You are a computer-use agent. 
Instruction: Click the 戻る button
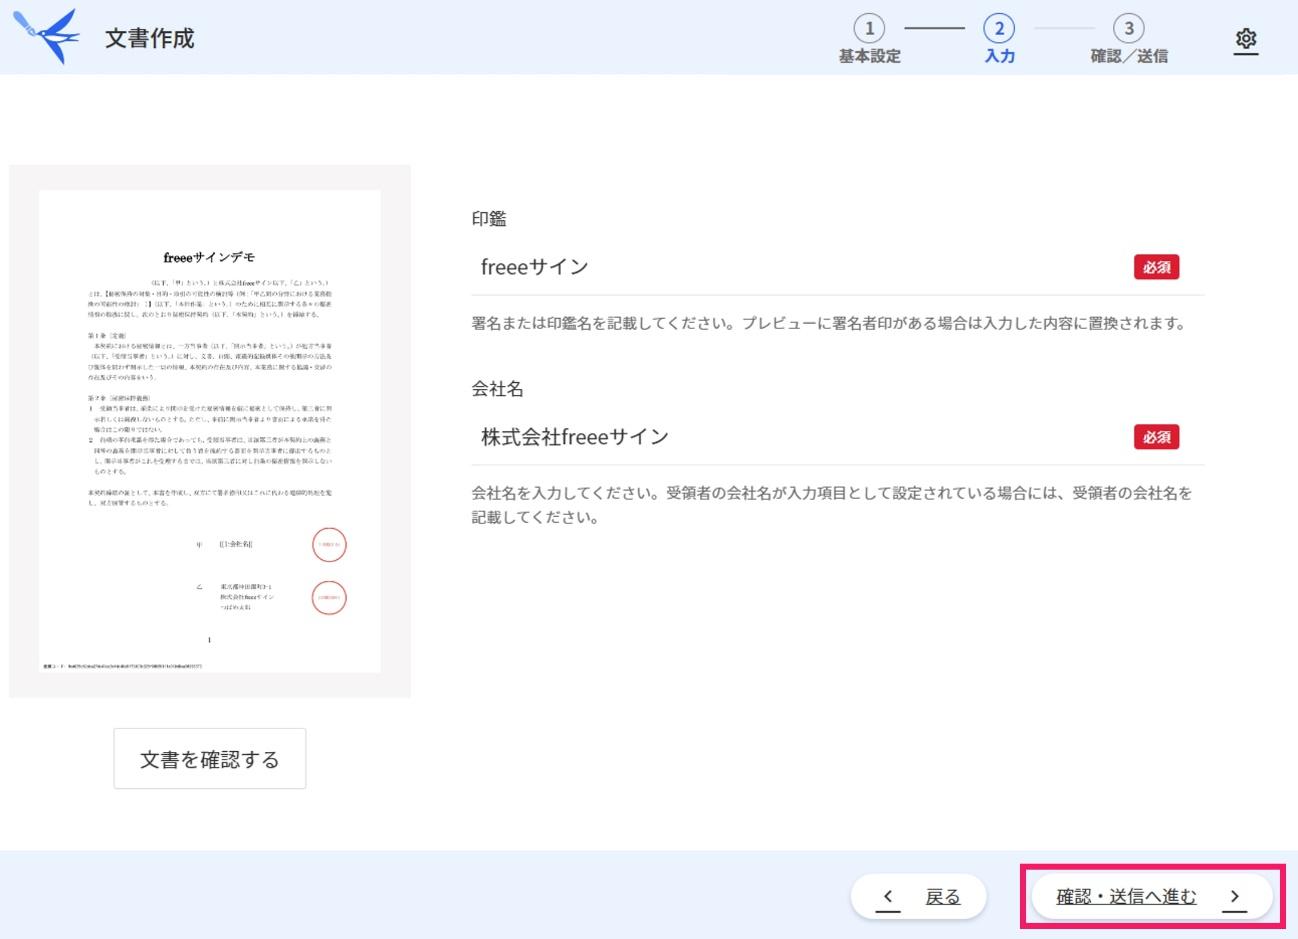[x=919, y=897]
